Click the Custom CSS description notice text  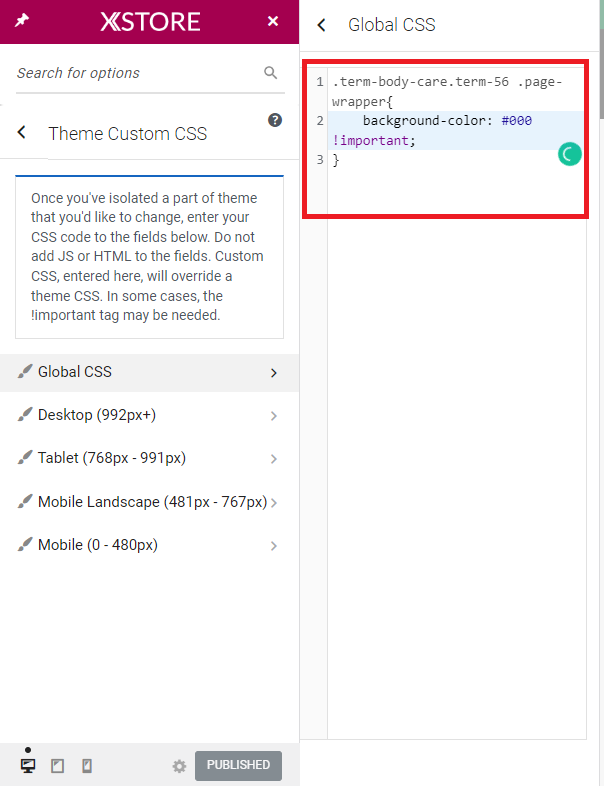(149, 257)
